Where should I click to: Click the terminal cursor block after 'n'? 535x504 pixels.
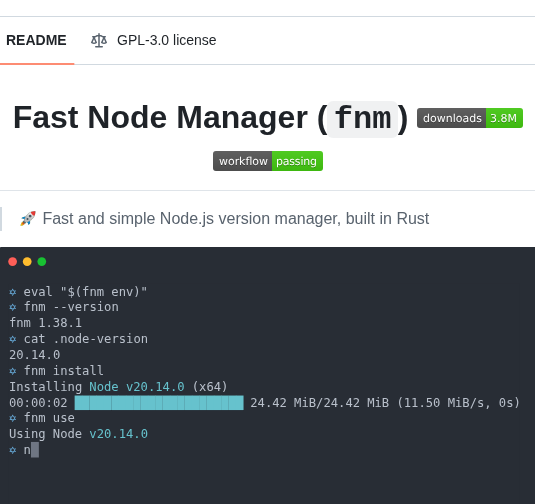[x=35, y=450]
